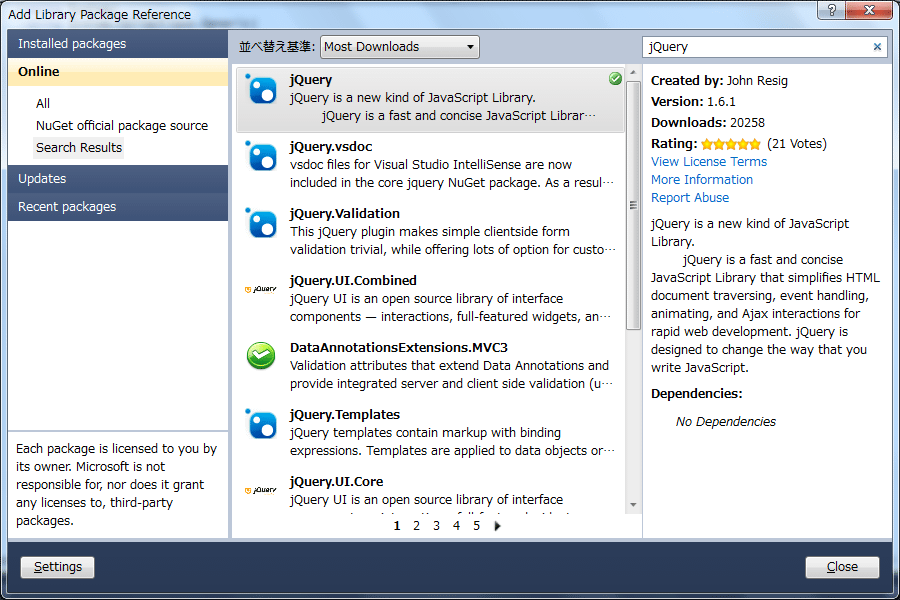
Task: Select the jQuery.UI.Core package title
Action: coord(336,482)
